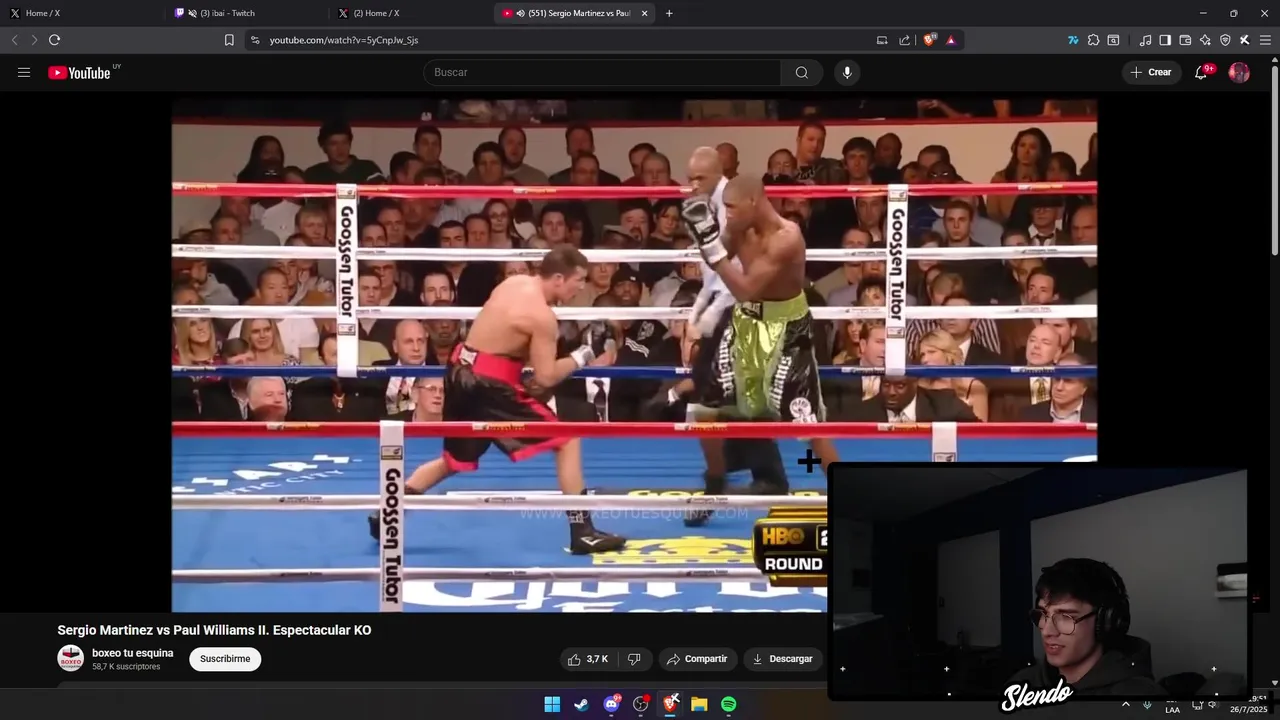Open Brave Rewards triangle icon

coord(951,40)
